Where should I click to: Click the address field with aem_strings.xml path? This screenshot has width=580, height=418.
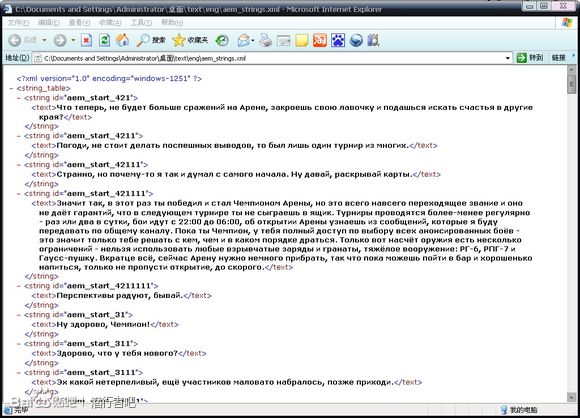[x=273, y=58]
